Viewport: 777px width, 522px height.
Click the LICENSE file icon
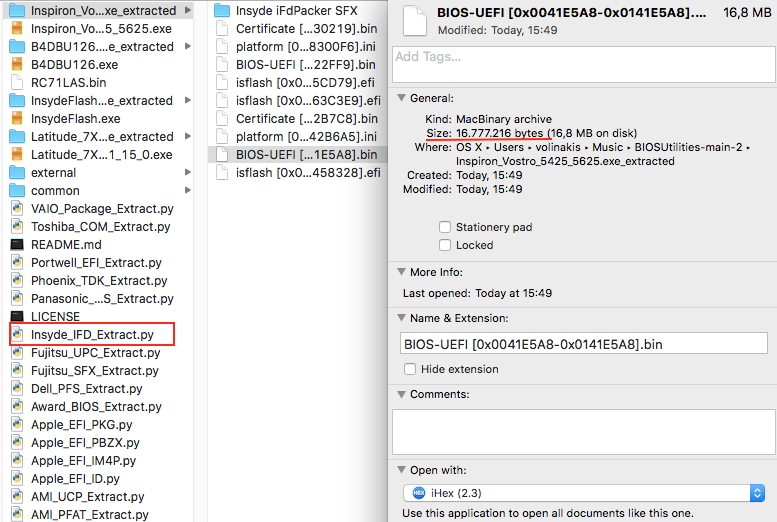coord(17,316)
